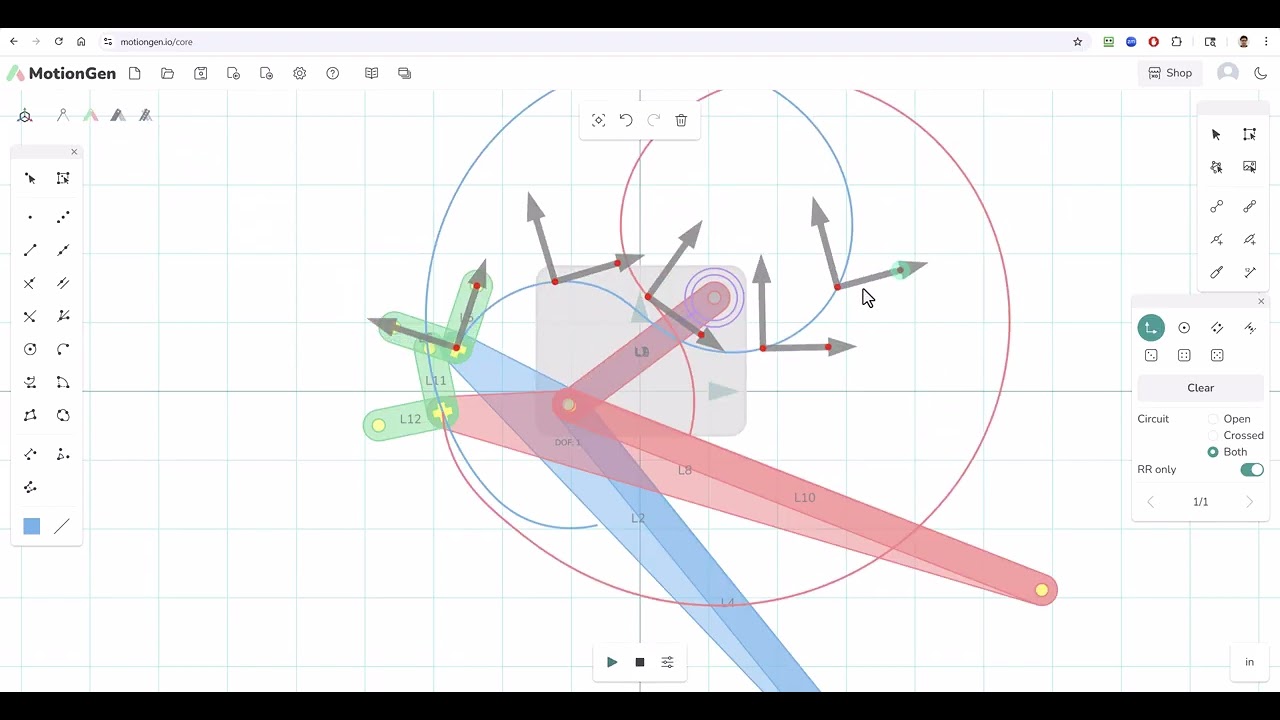Select the closed curve loop tool
Screen dimensions: 1280x720
[x=63, y=415]
